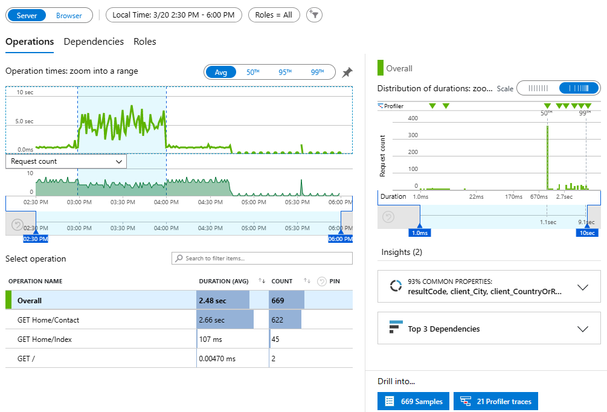Open the Request count dropdown
The height and width of the screenshot is (412, 607).
(x=66, y=161)
